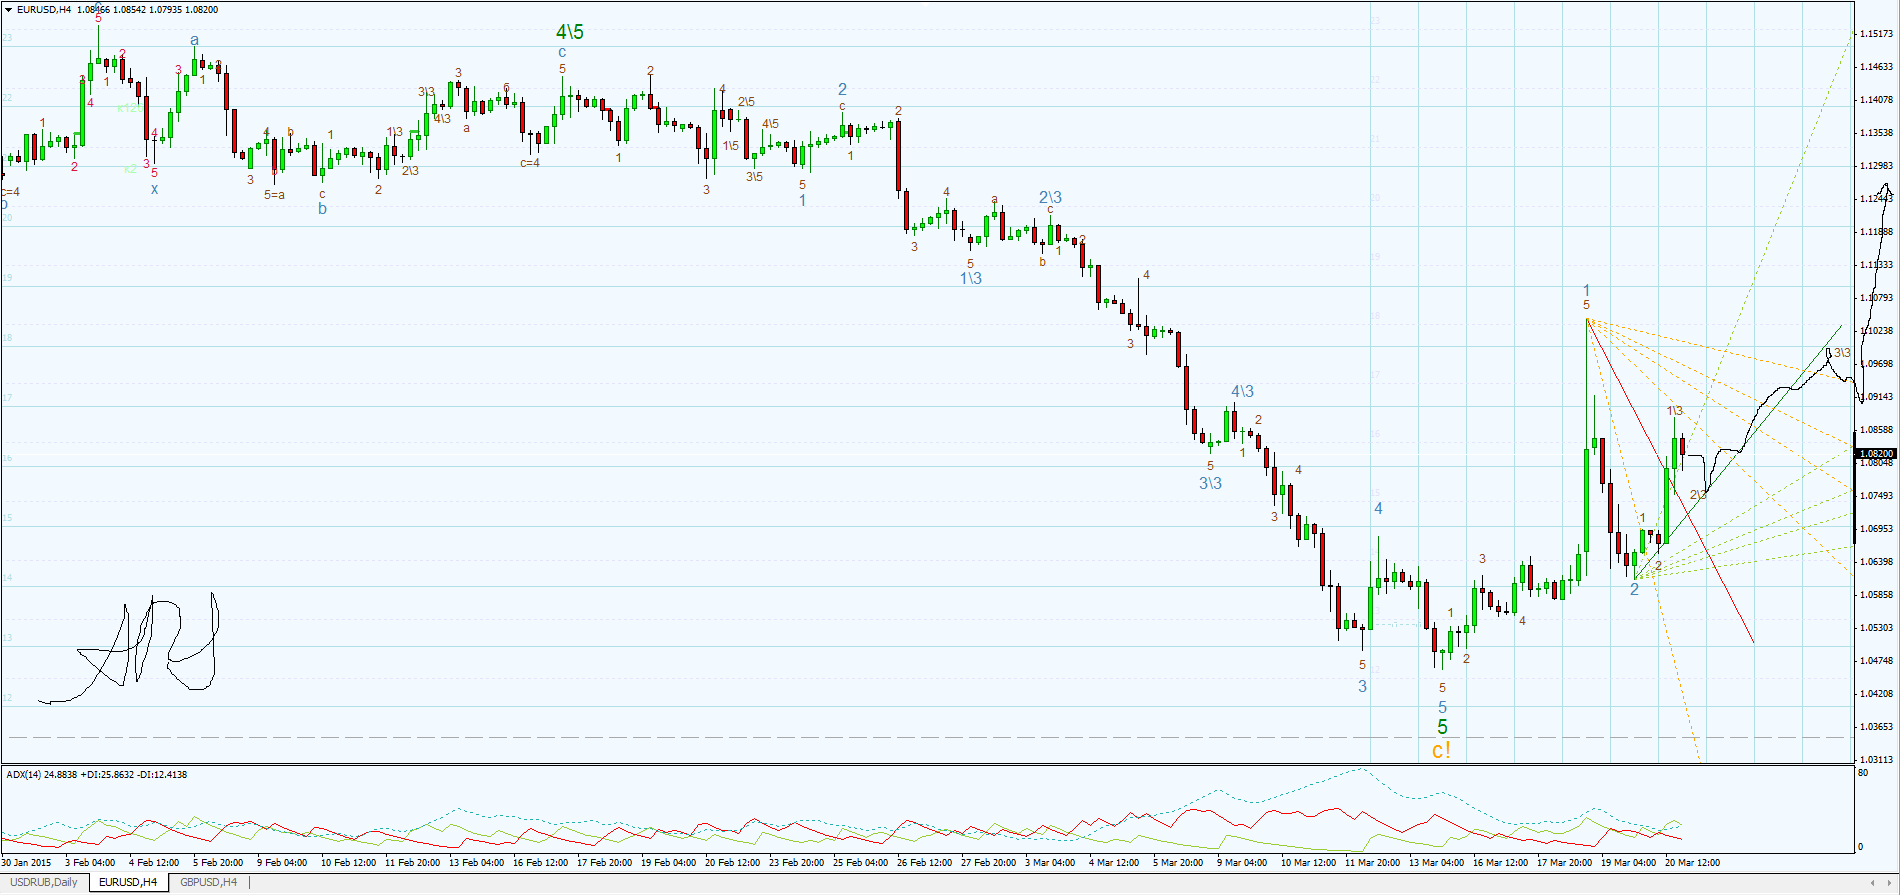Click the ADX scale value 80
This screenshot has height=895, width=1900.
click(1862, 773)
